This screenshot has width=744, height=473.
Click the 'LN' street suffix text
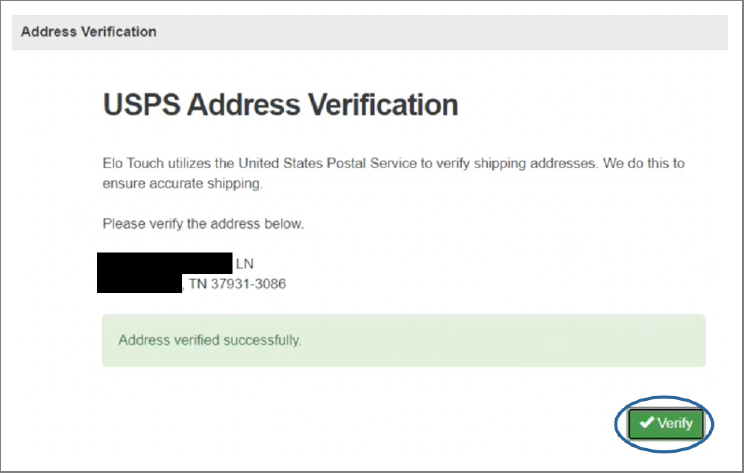pyautogui.click(x=245, y=264)
